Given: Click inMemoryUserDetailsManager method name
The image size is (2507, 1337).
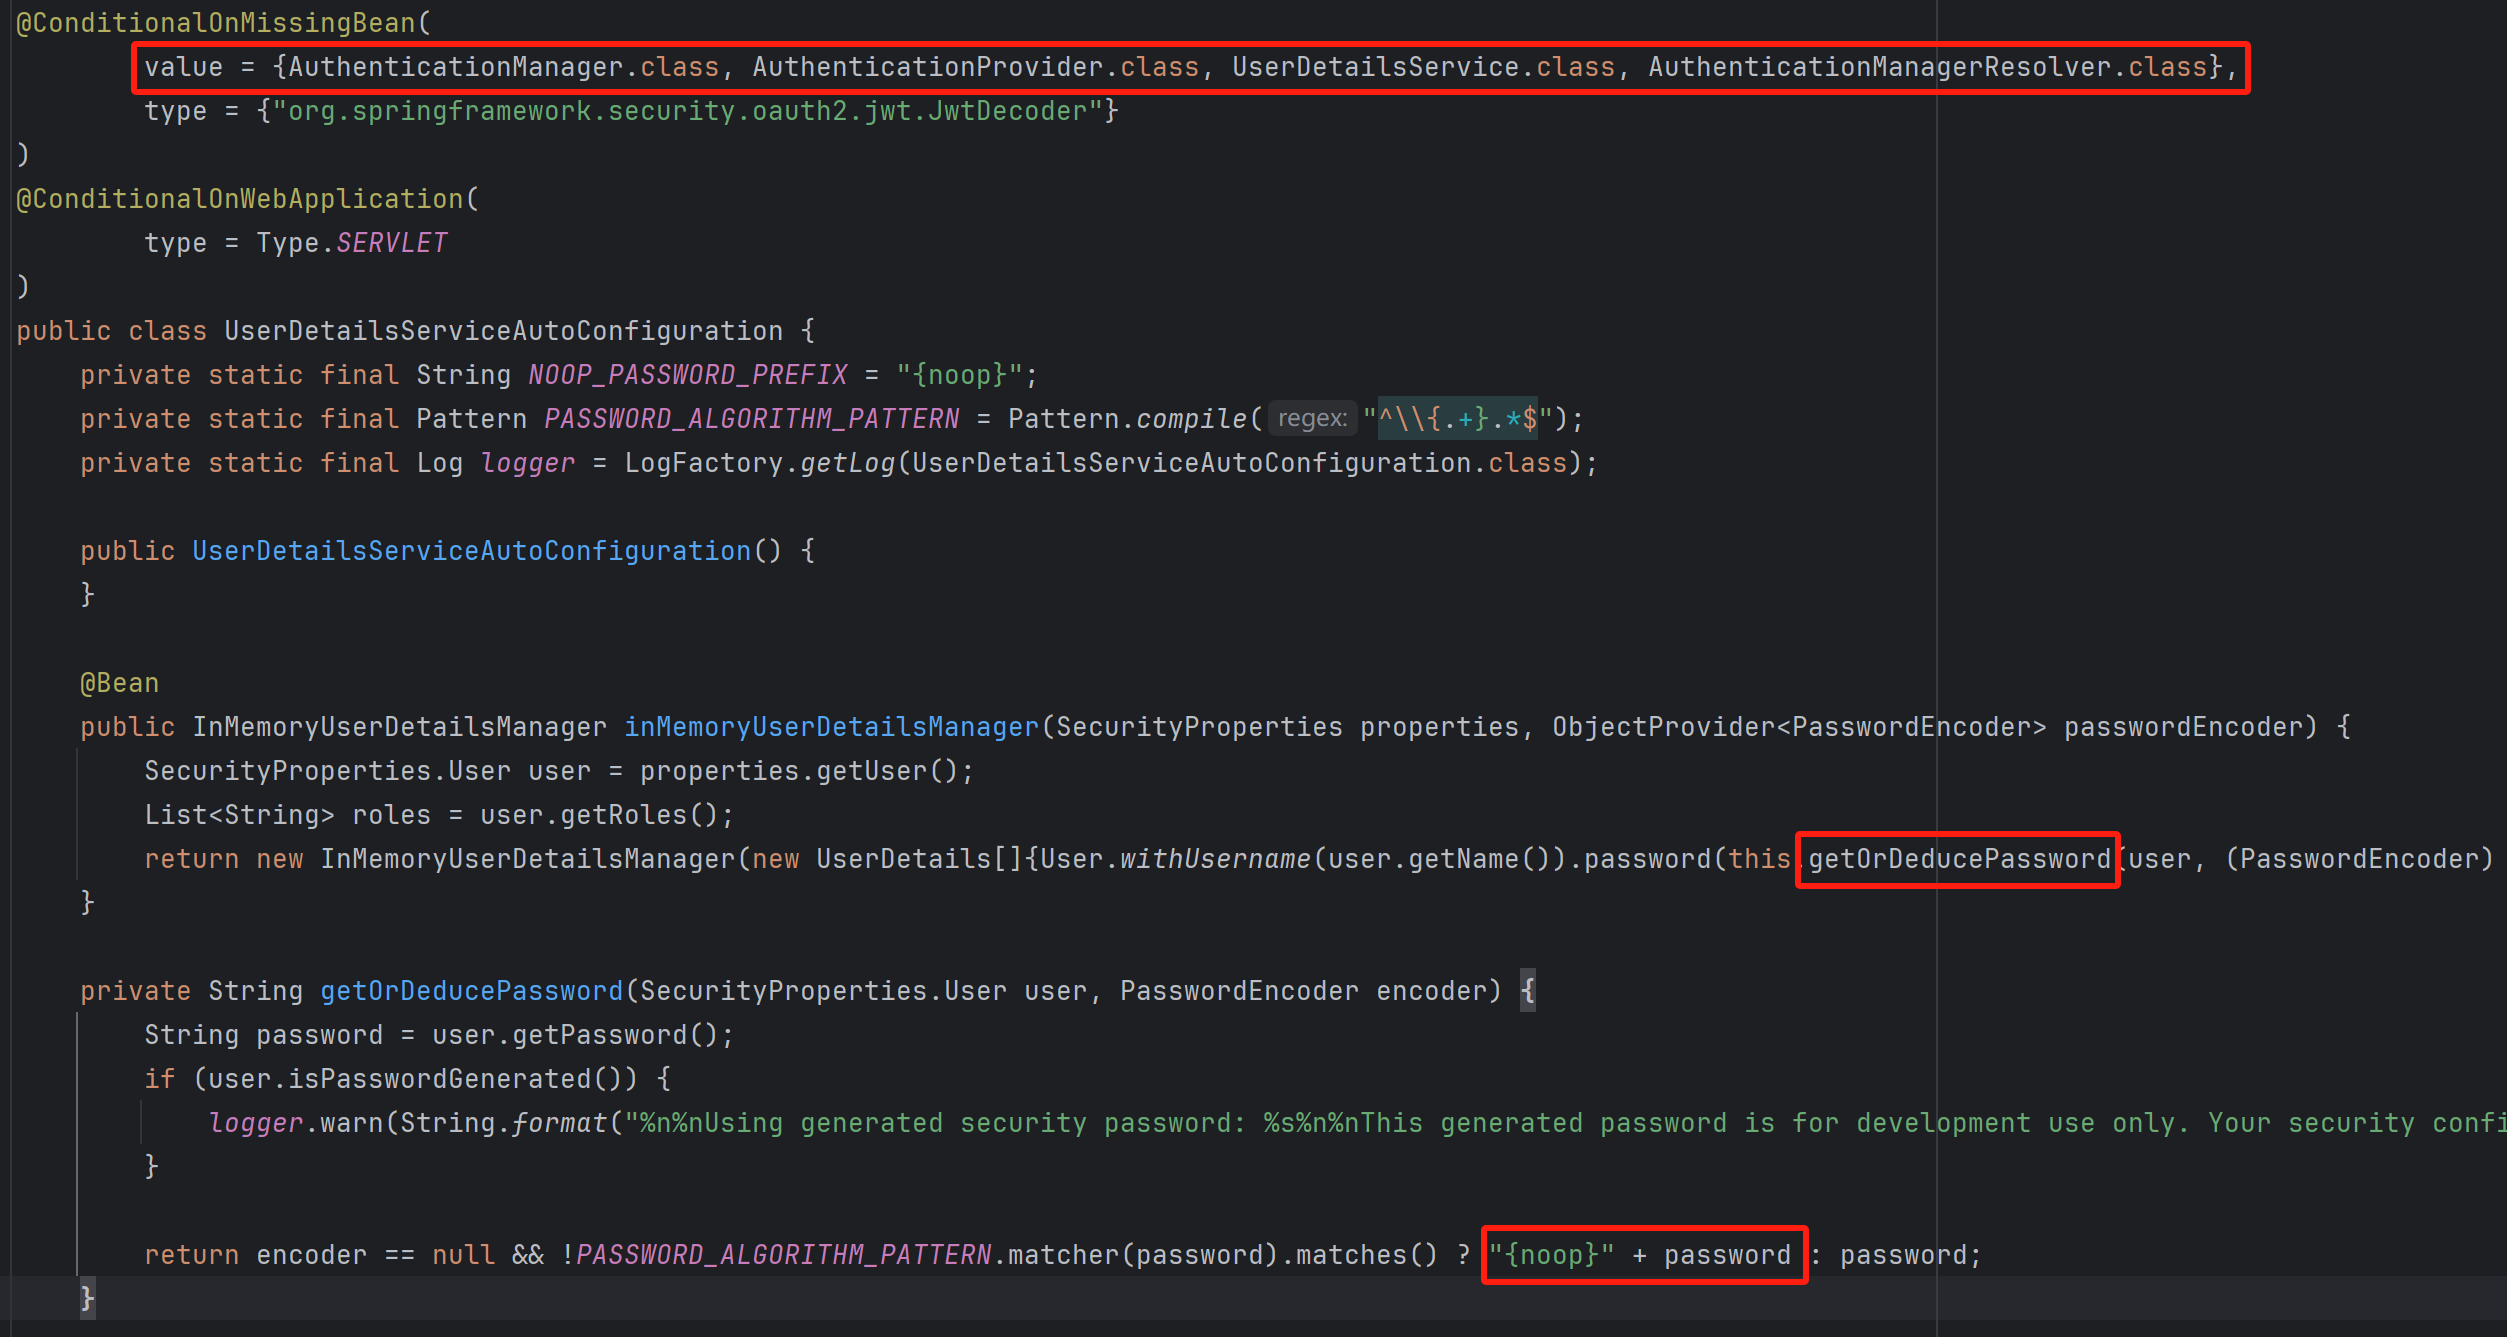Looking at the screenshot, I should tap(831, 727).
